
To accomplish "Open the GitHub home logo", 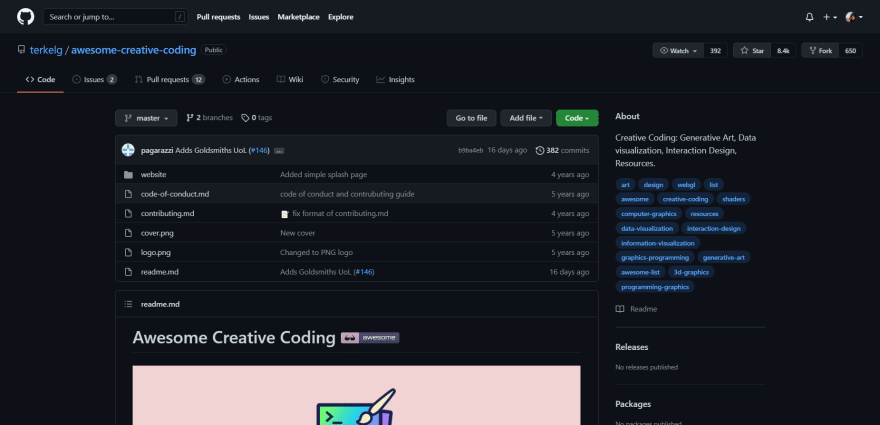I will tap(25, 17).
